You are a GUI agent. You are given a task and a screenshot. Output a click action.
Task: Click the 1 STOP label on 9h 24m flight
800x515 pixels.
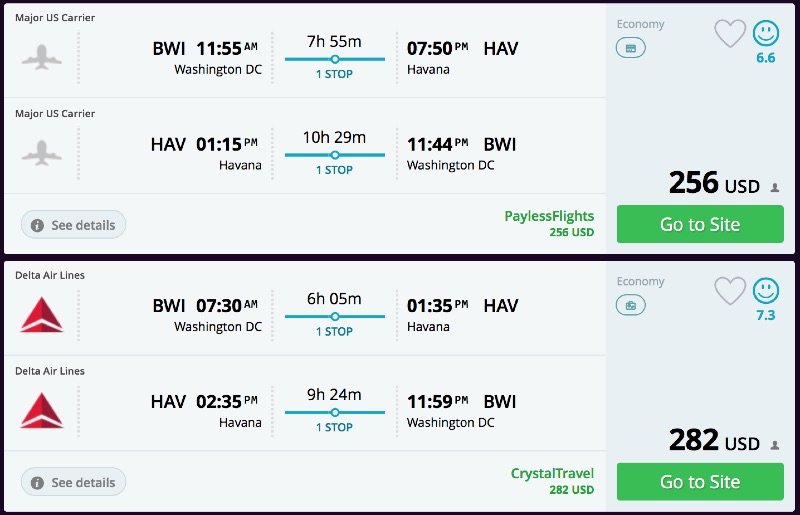[x=334, y=427]
